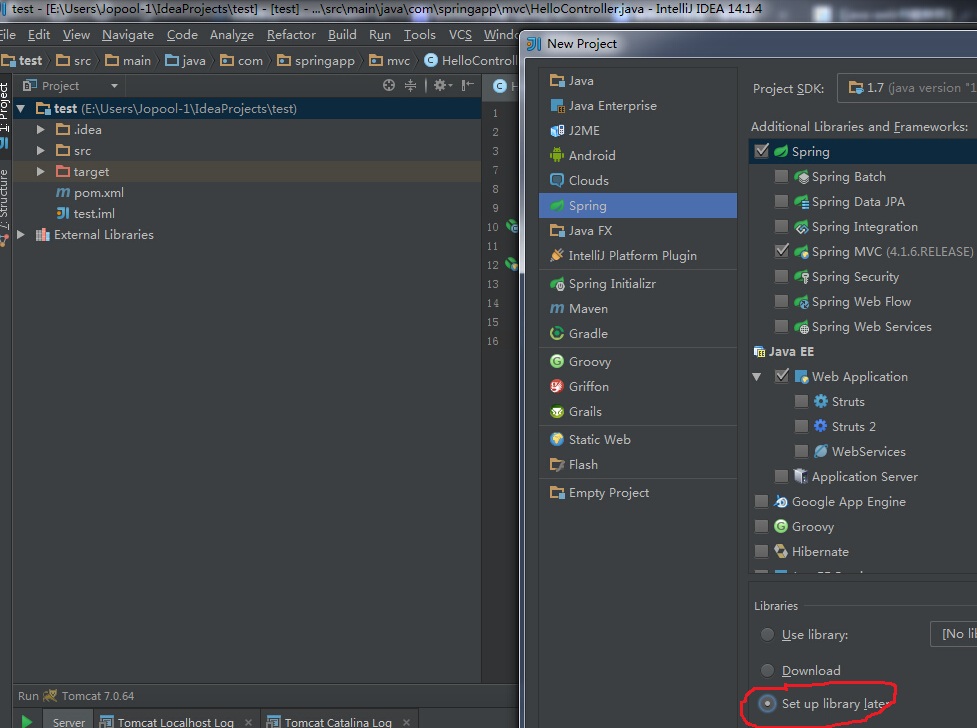Select Maven in the project type list

[x=637, y=309]
